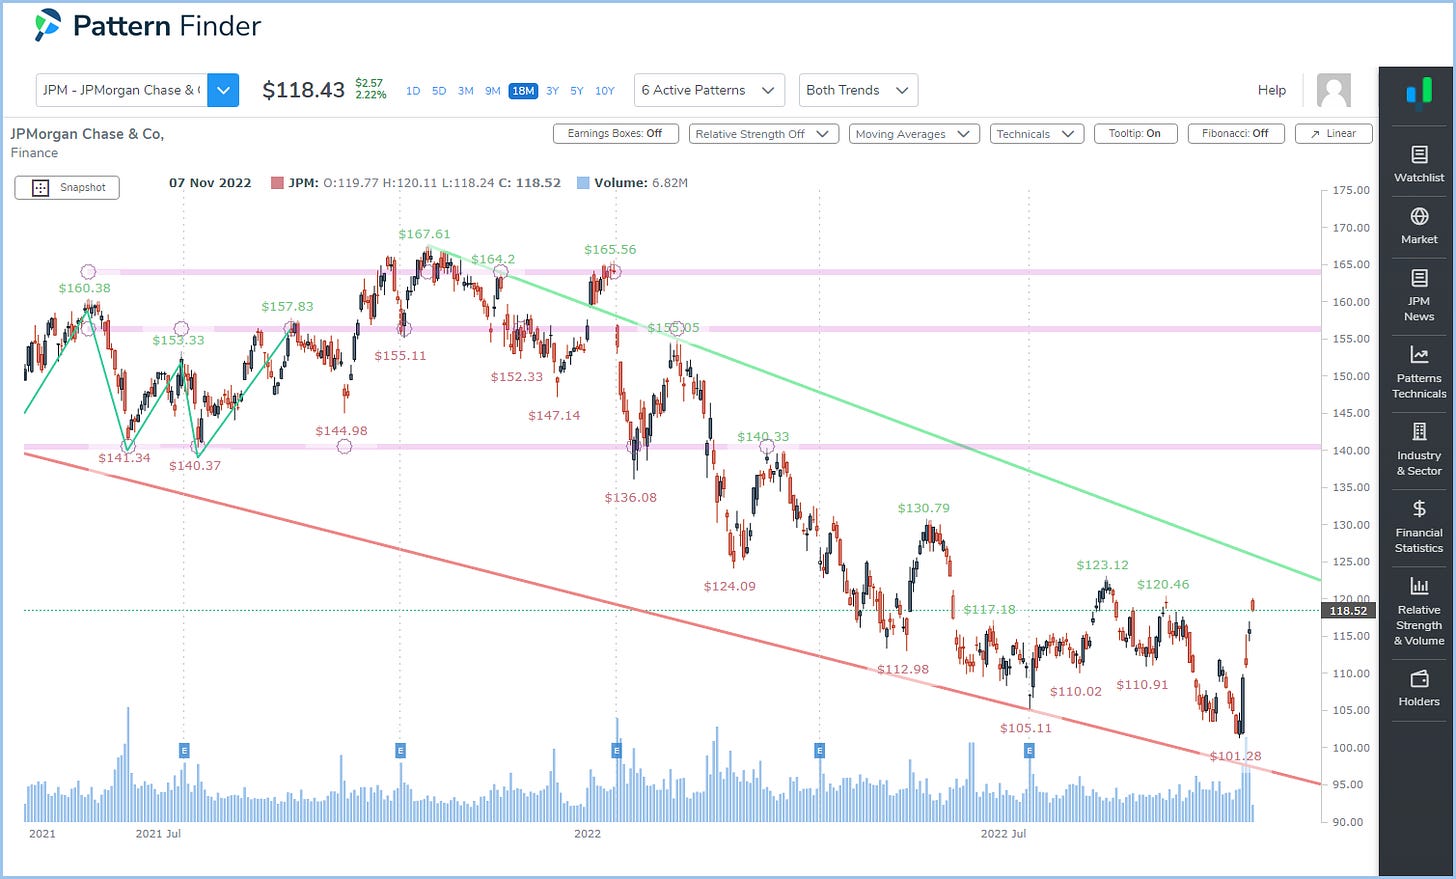Click the $167.61 peak label
Viewport: 1456px width, 879px height.
(x=424, y=234)
